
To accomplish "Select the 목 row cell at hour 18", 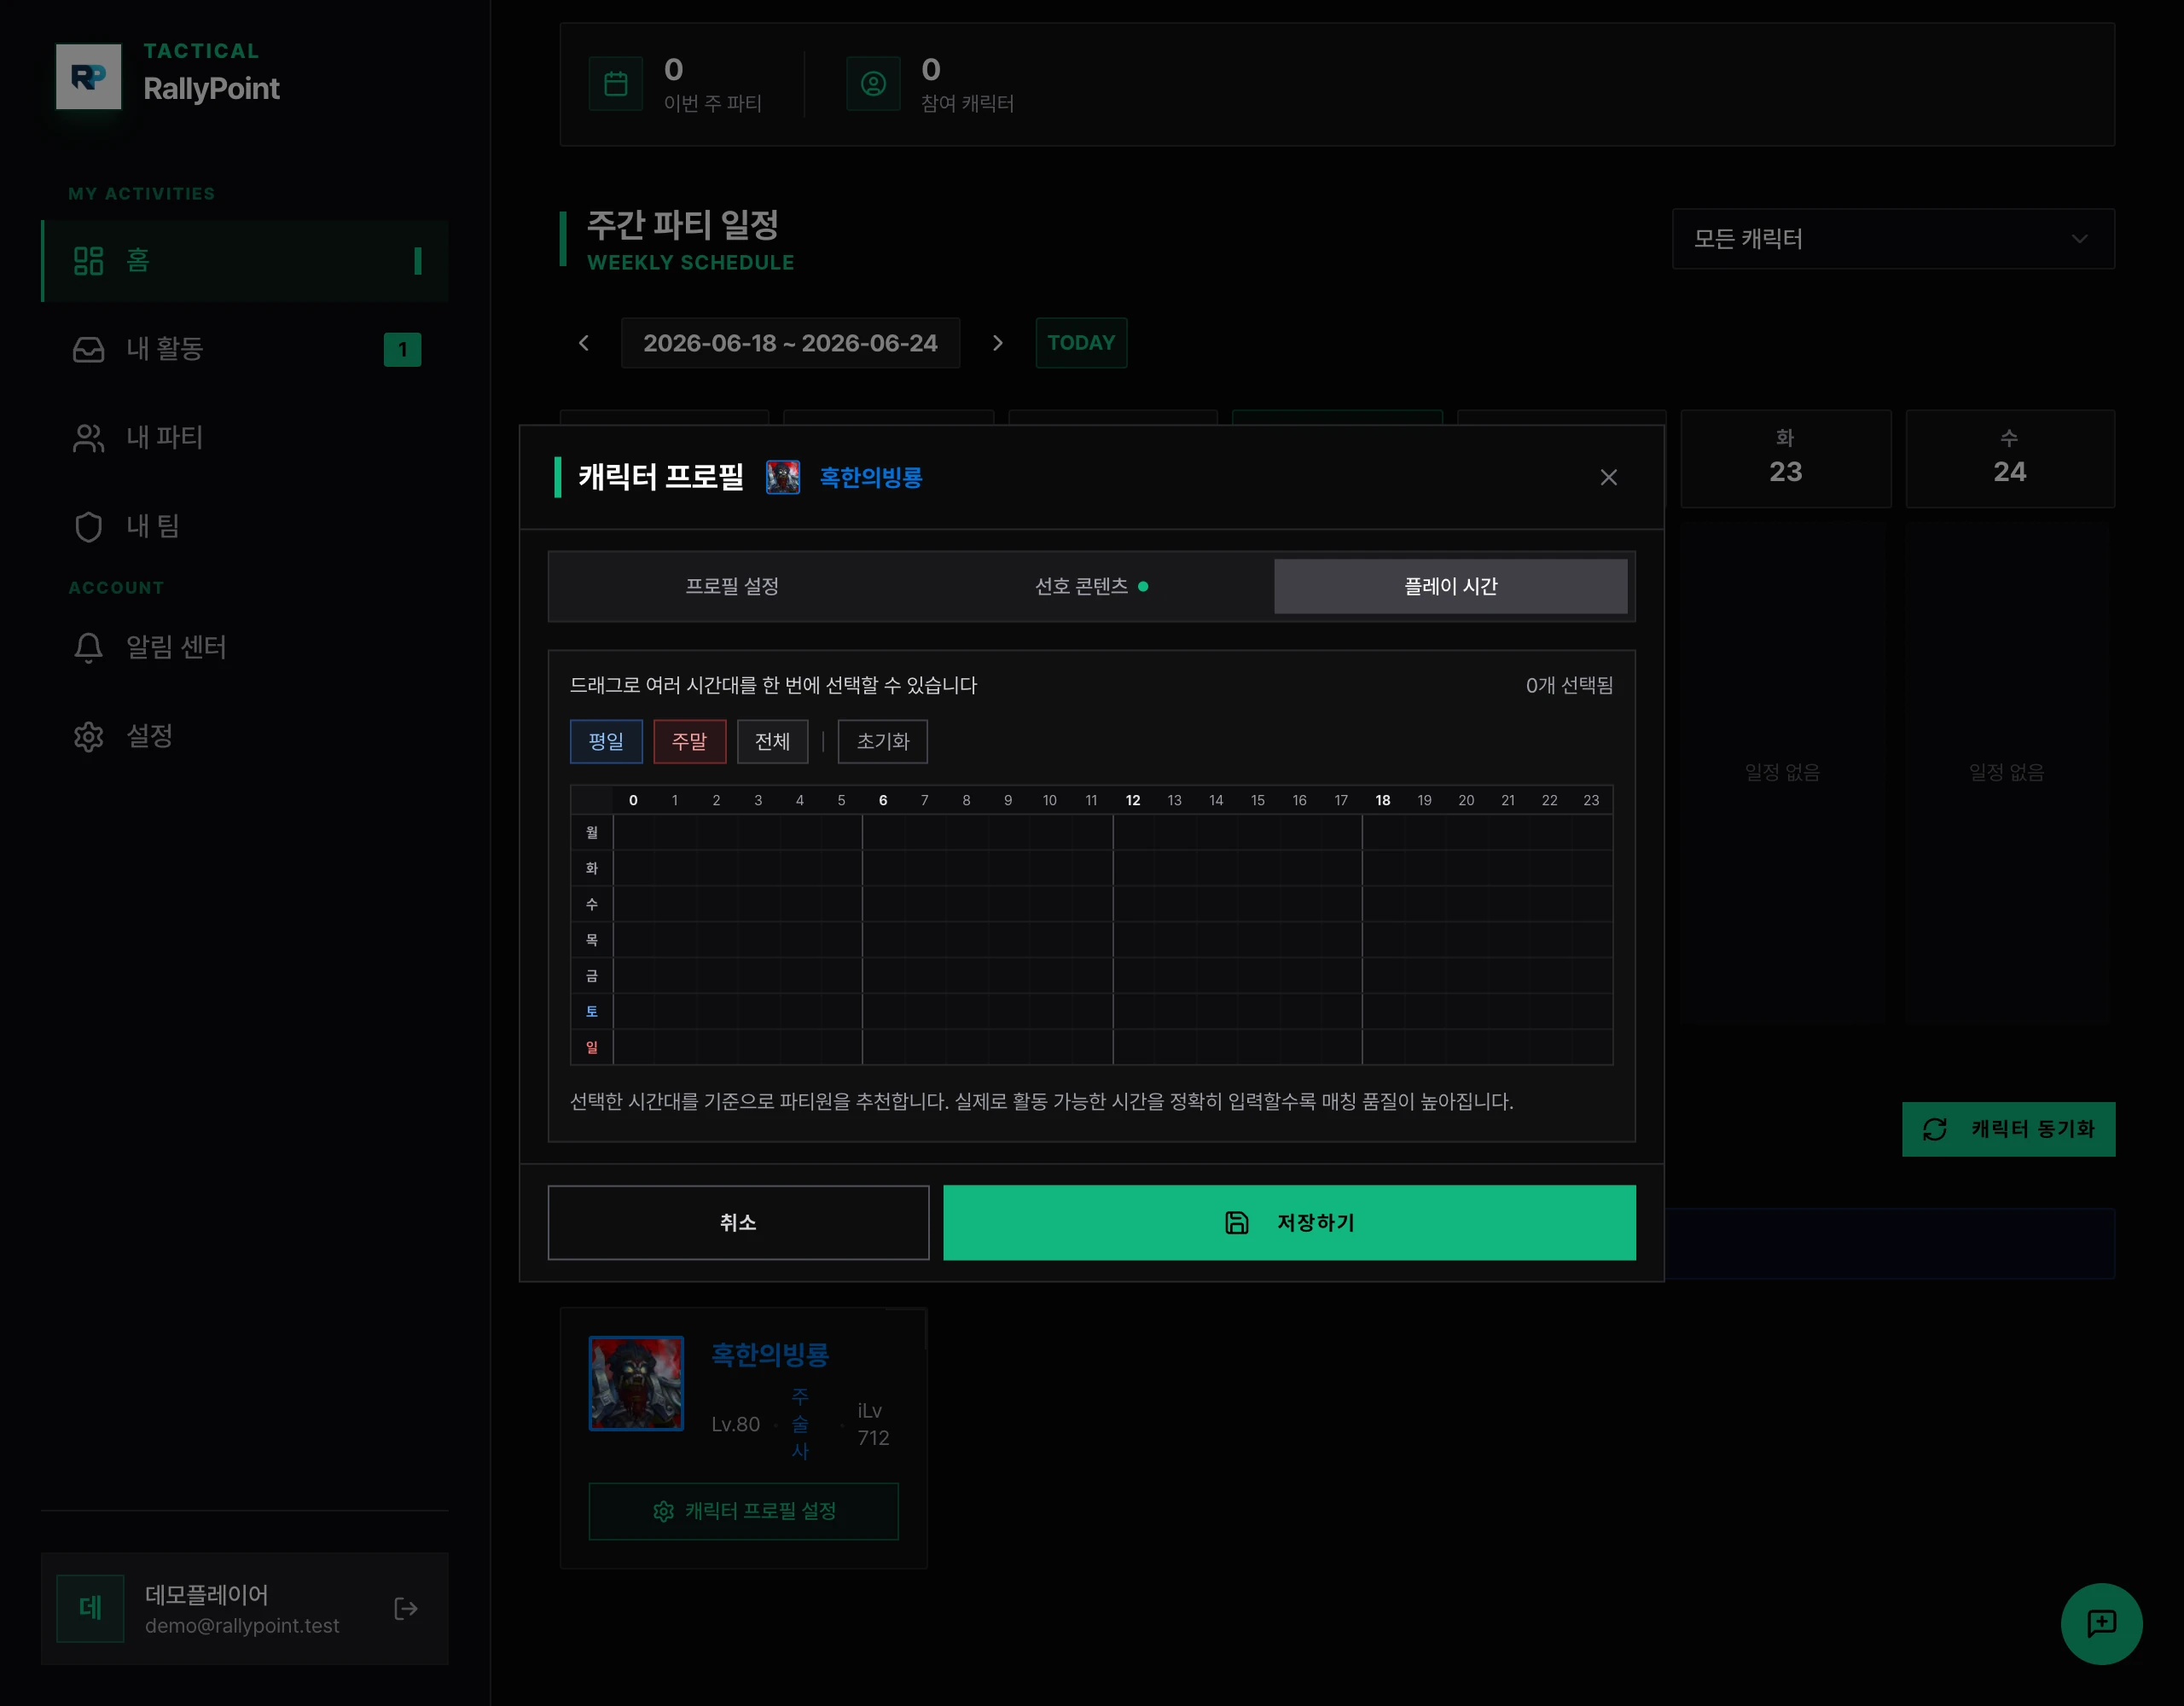I will tap(1383, 940).
